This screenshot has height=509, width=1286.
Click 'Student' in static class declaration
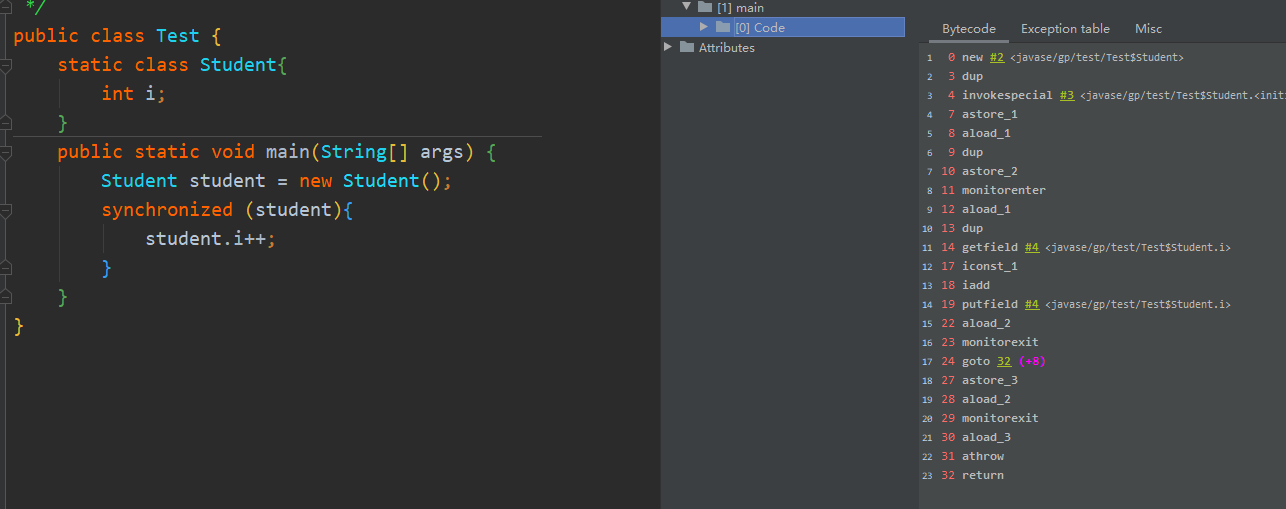click(x=239, y=65)
